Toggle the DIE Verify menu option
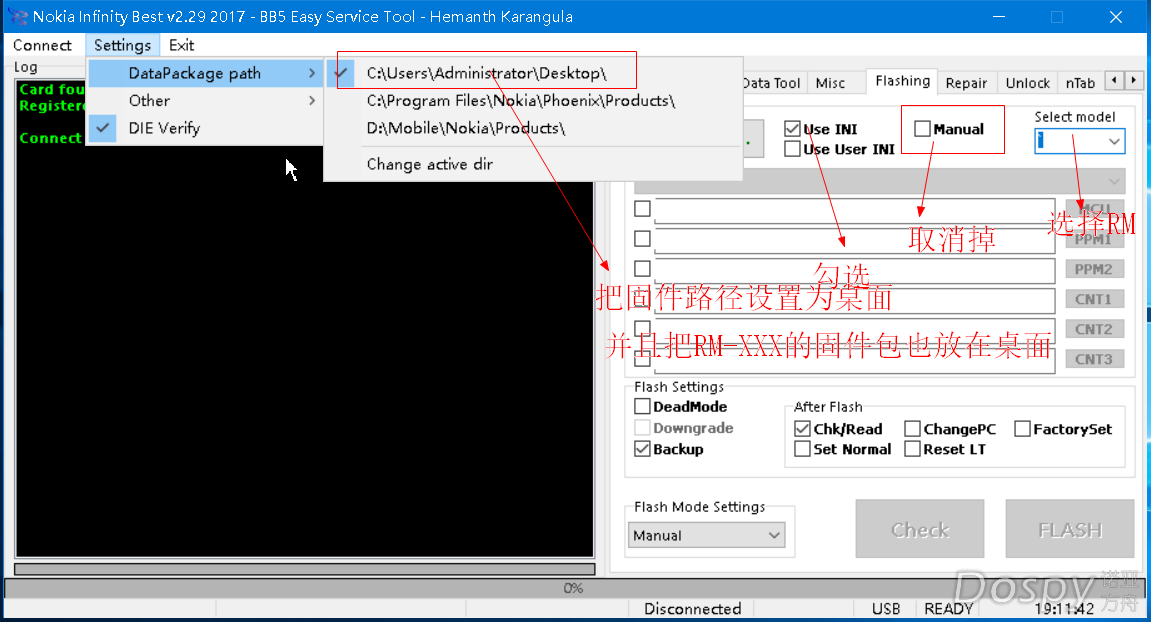Screen dimensions: 1151x622 [205, 128]
